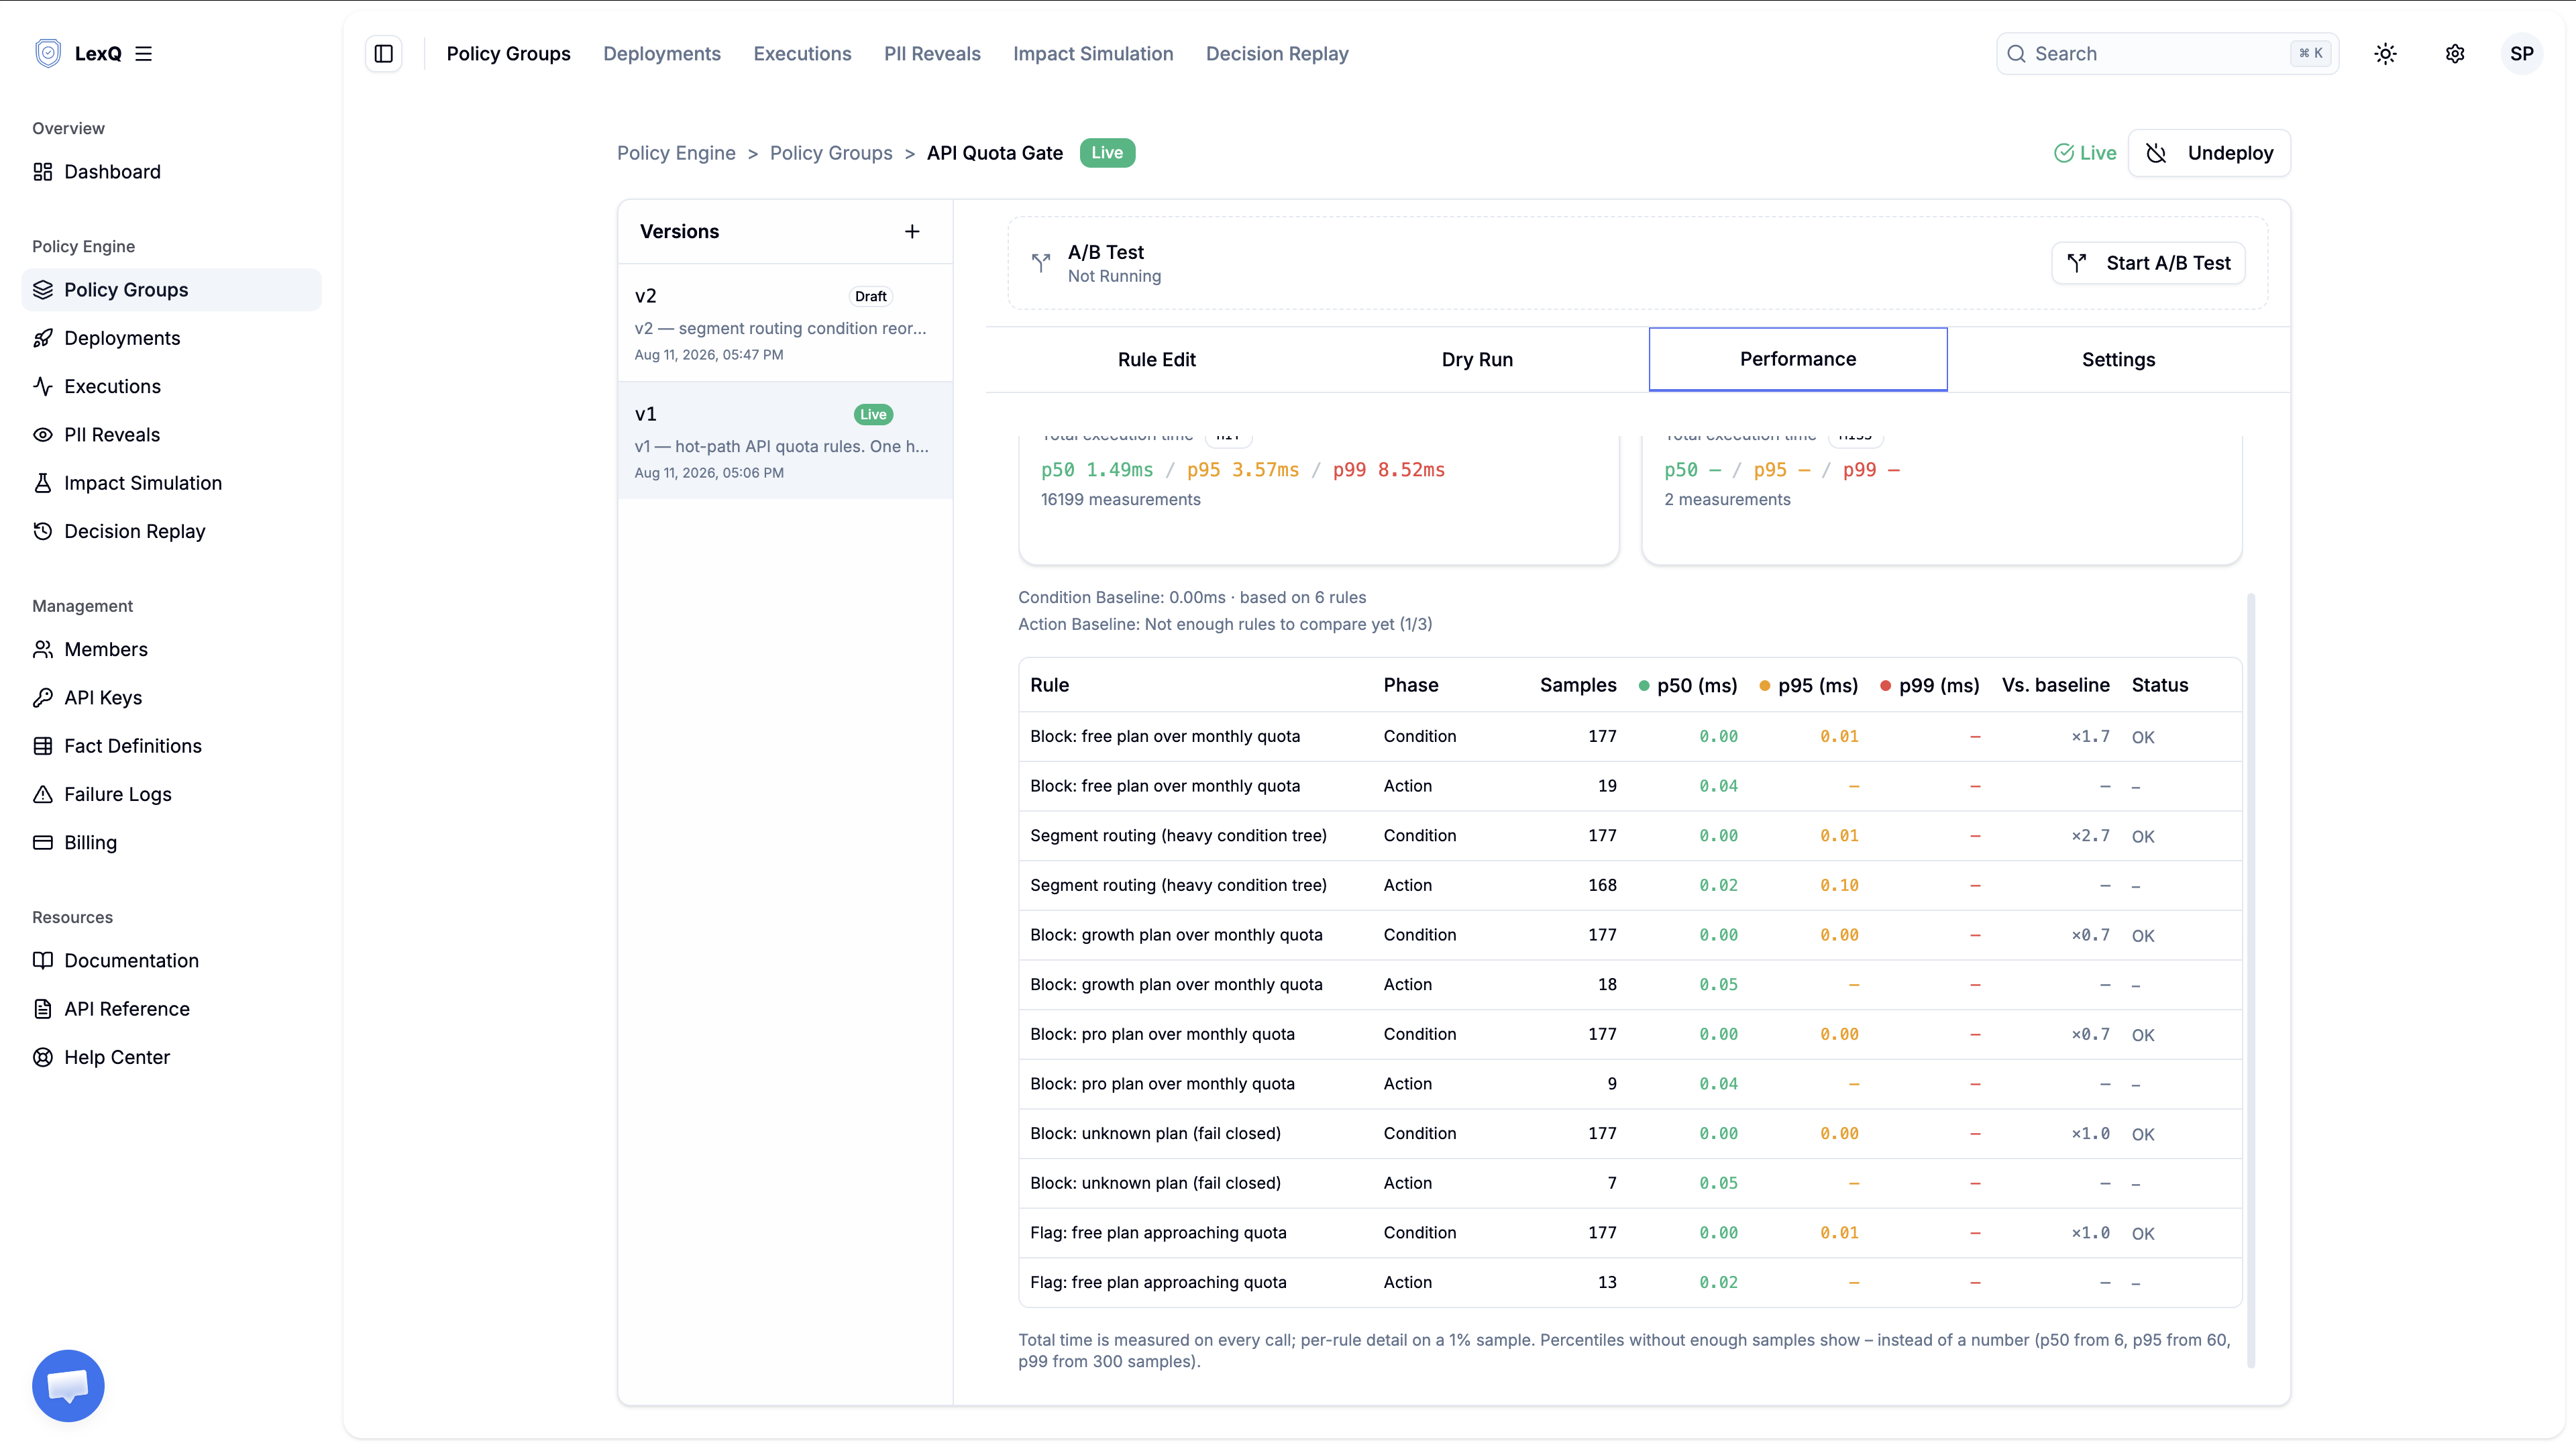Click the hamburger menu next to LexQ
Screen dimensions: 2576x1449
[x=144, y=54]
